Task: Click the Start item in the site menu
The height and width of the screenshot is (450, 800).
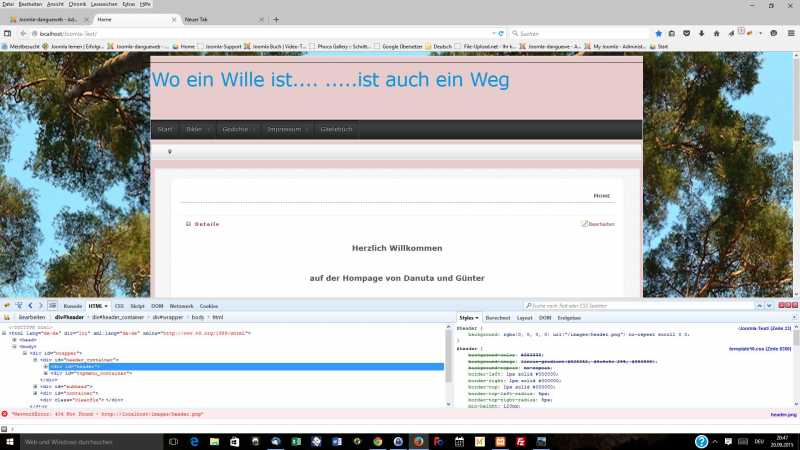Action: pyautogui.click(x=165, y=130)
